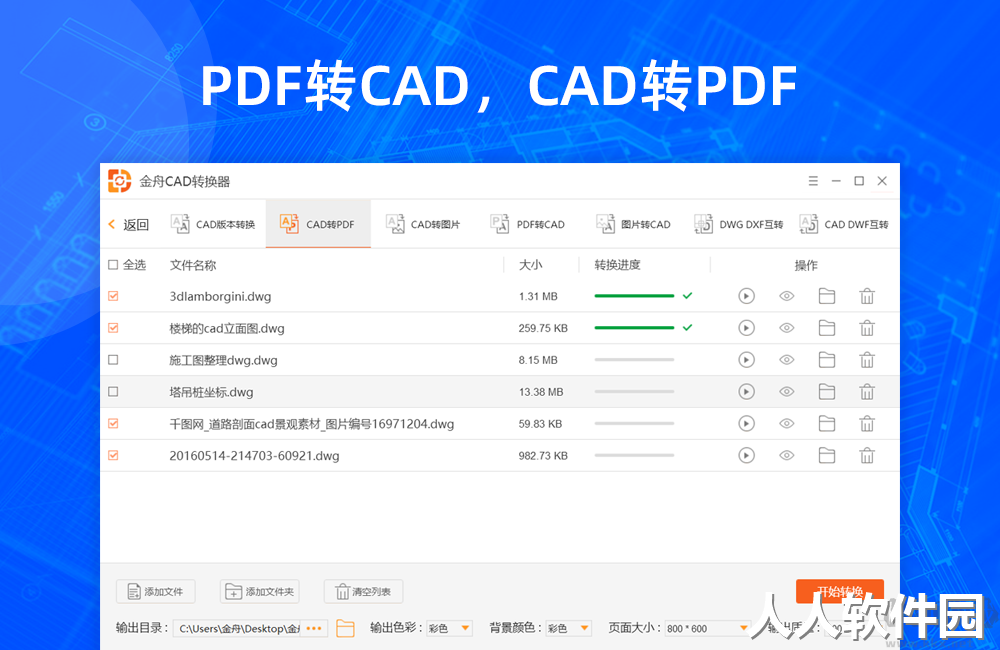The width and height of the screenshot is (1000, 650).
Task: Check the 施工图整理dwg.dwg checkbox
Action: [x=113, y=360]
